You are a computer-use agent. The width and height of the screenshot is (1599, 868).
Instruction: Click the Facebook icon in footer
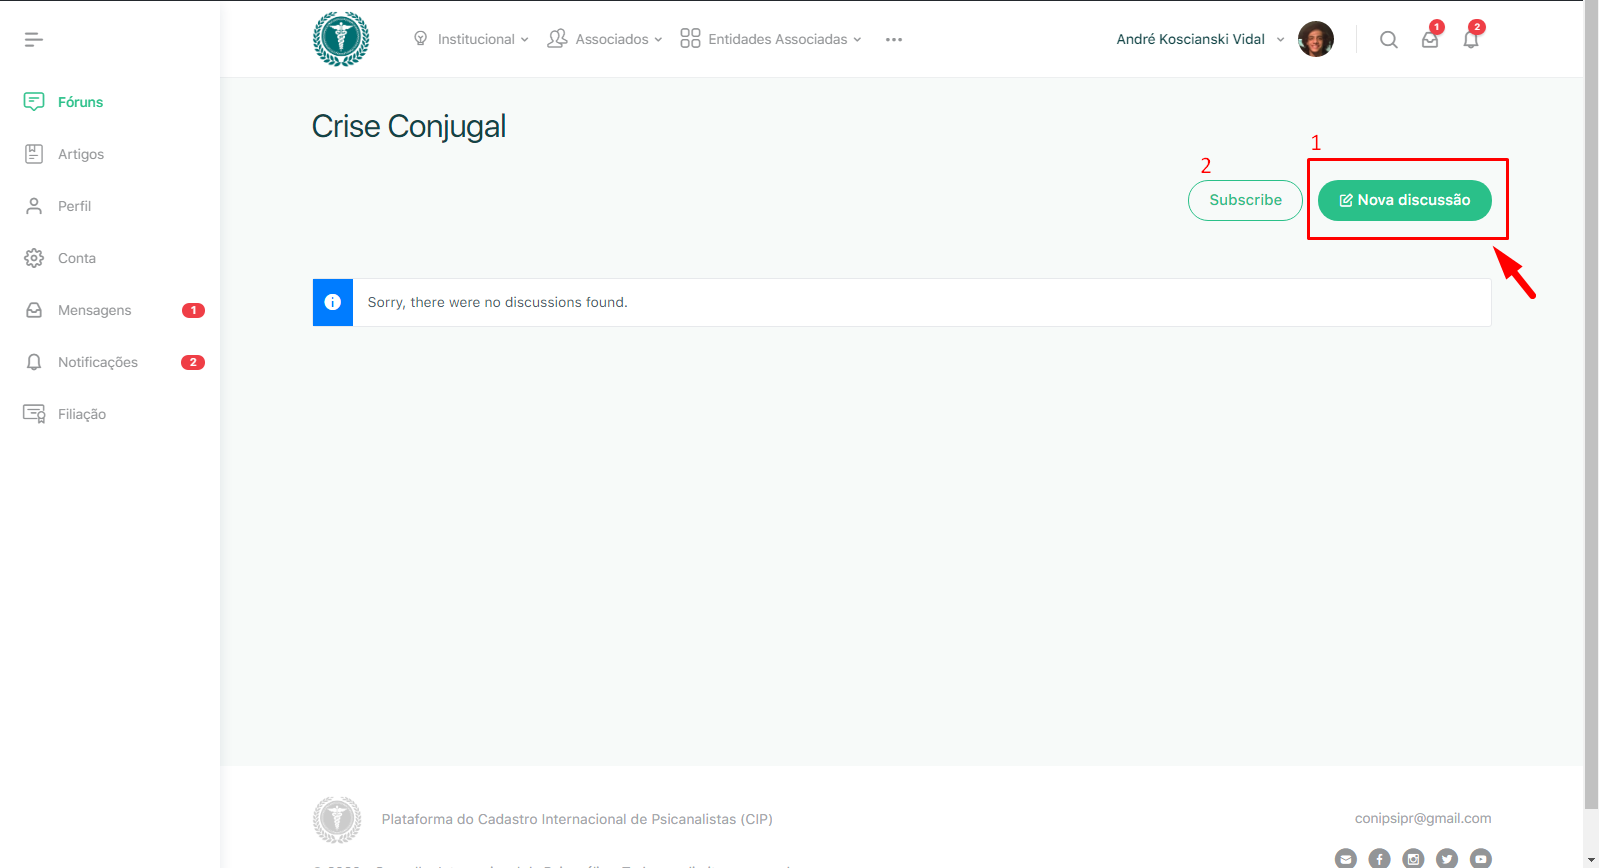pos(1379,858)
